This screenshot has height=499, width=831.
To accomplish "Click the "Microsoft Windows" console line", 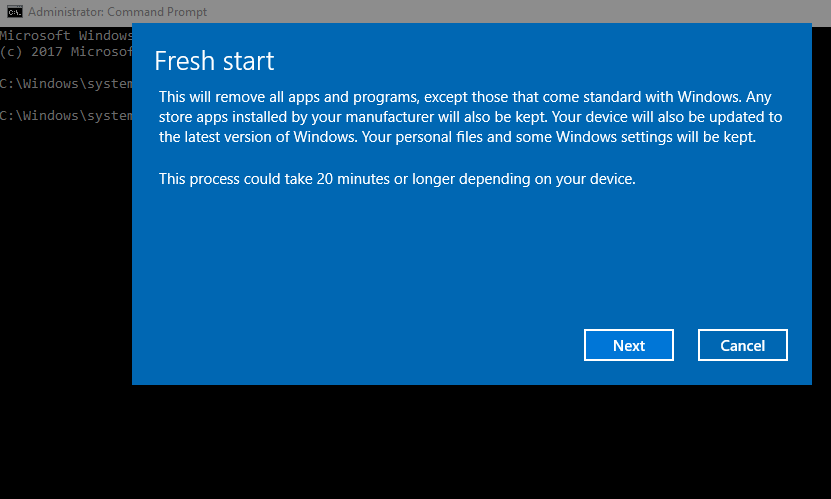I will coord(66,35).
